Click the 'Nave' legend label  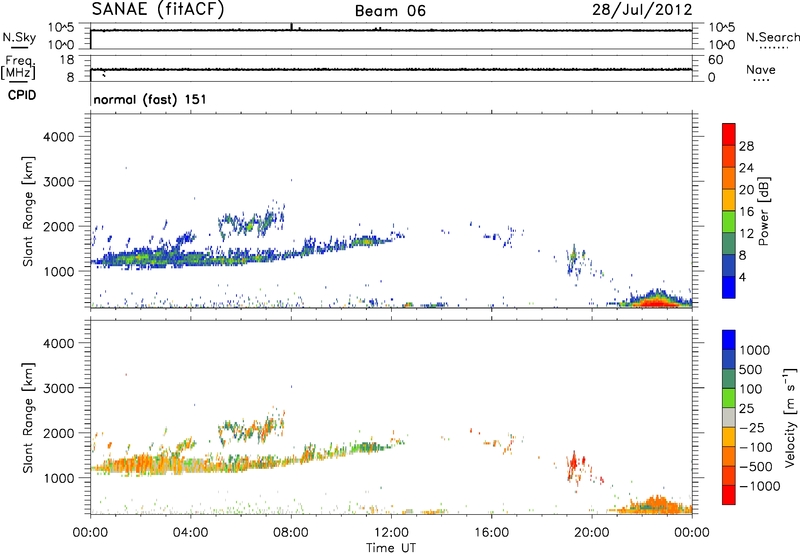(x=761, y=70)
